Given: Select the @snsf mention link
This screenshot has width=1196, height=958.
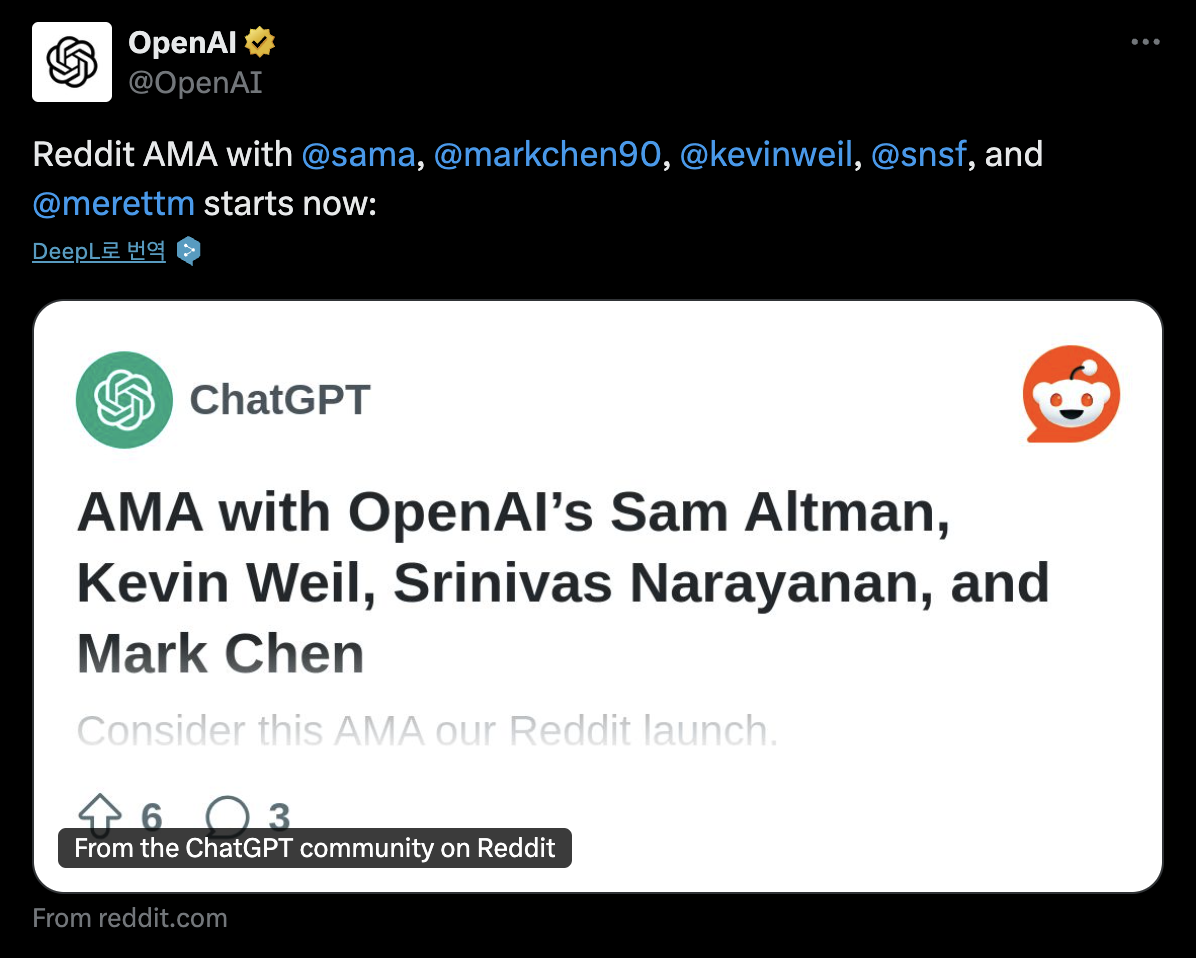Looking at the screenshot, I should pyautogui.click(x=920, y=155).
